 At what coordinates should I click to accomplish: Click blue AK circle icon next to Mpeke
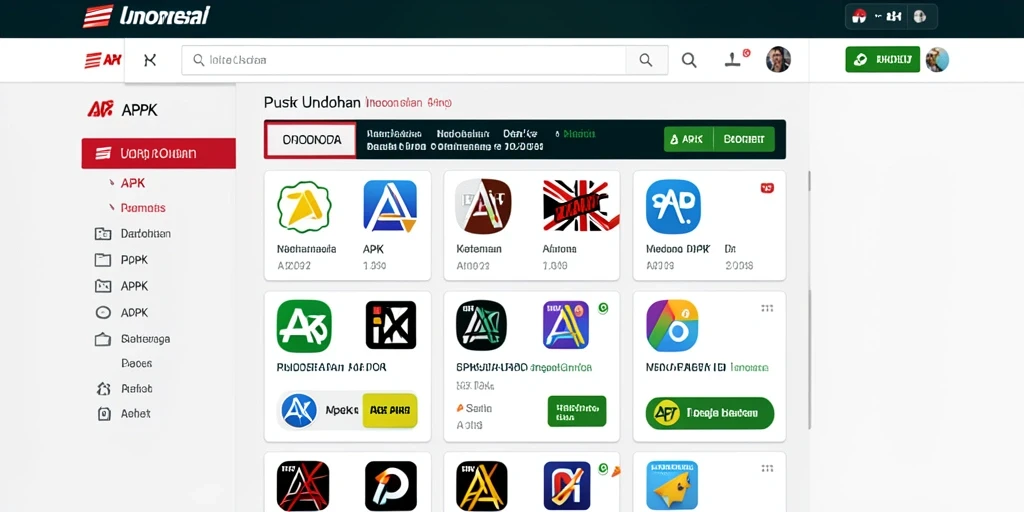point(299,411)
